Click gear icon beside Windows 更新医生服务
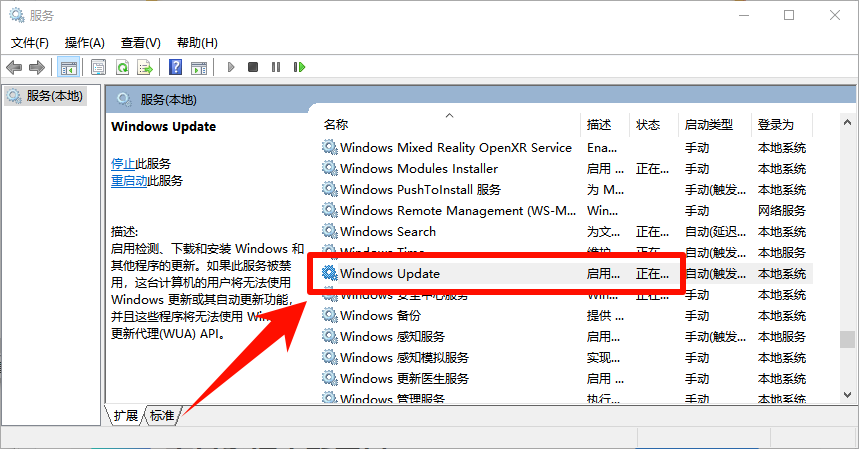 (x=329, y=378)
